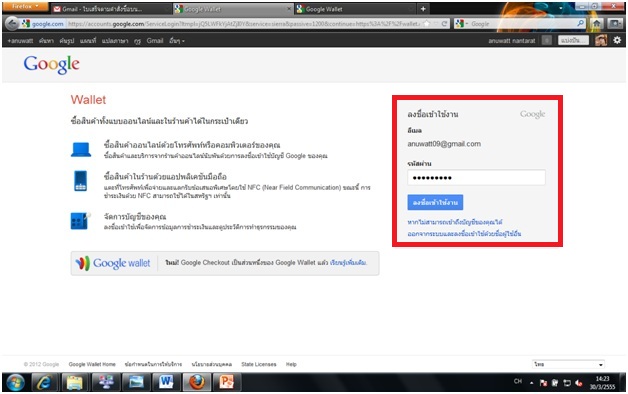This screenshot has width=628, height=394.
Task: Click the mobile phone in-store icon
Action: coord(81,181)
